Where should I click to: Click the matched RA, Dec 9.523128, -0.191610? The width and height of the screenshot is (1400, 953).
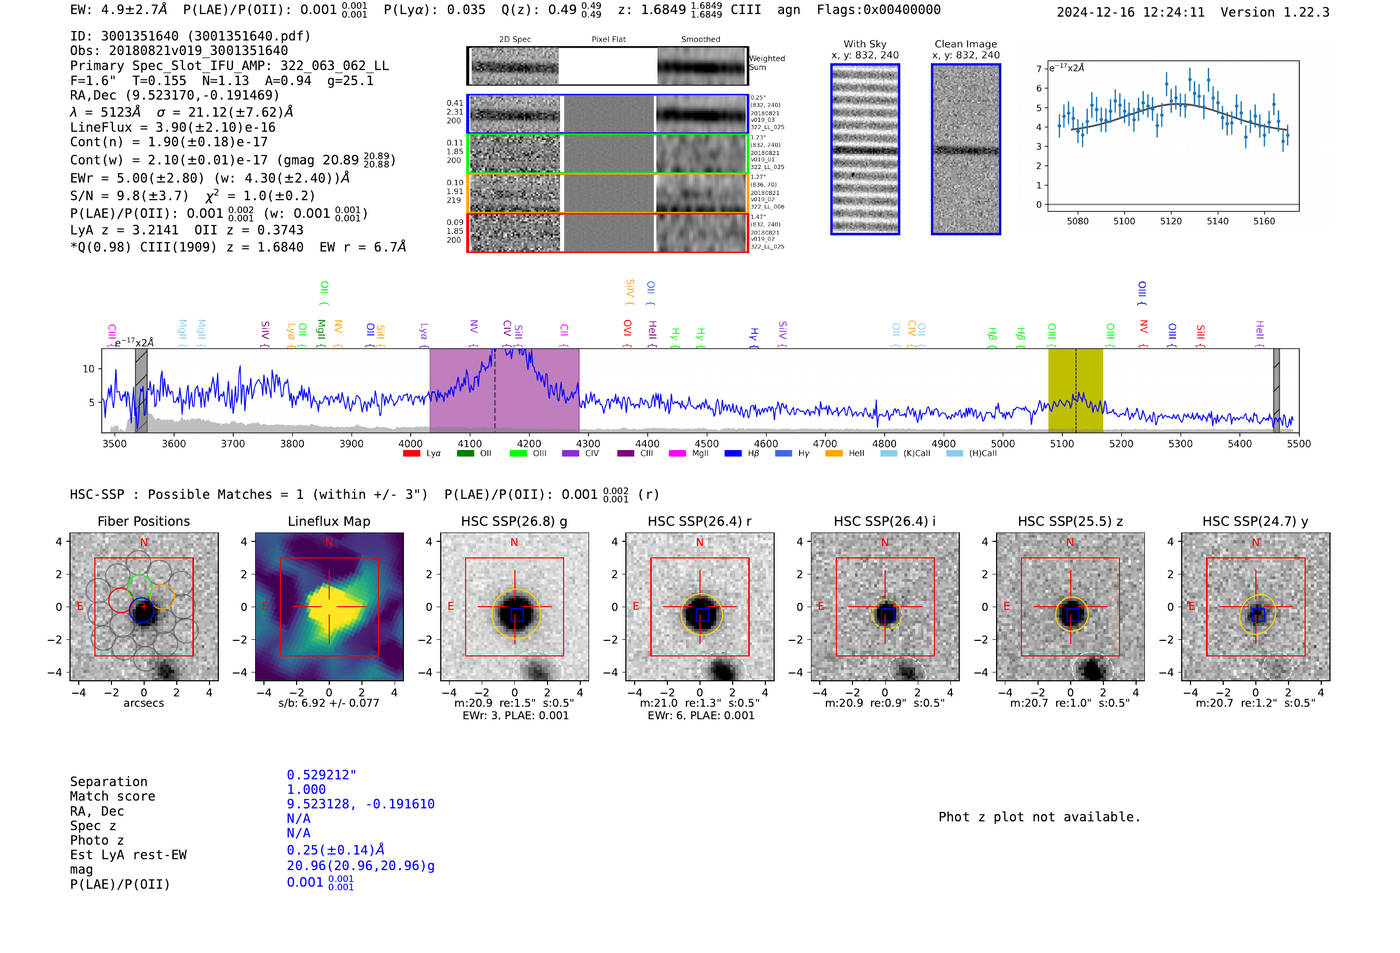click(361, 805)
